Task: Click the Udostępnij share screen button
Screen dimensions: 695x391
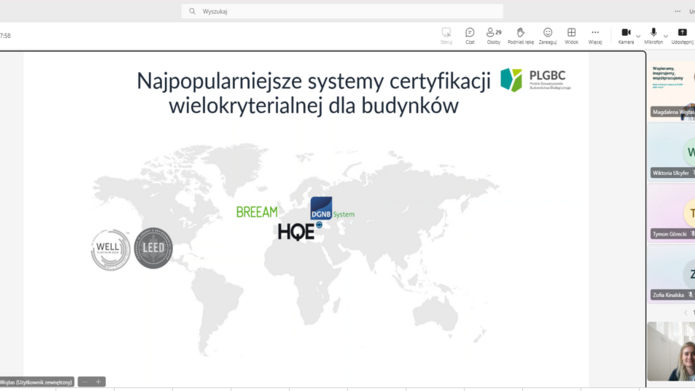Action: click(x=683, y=36)
